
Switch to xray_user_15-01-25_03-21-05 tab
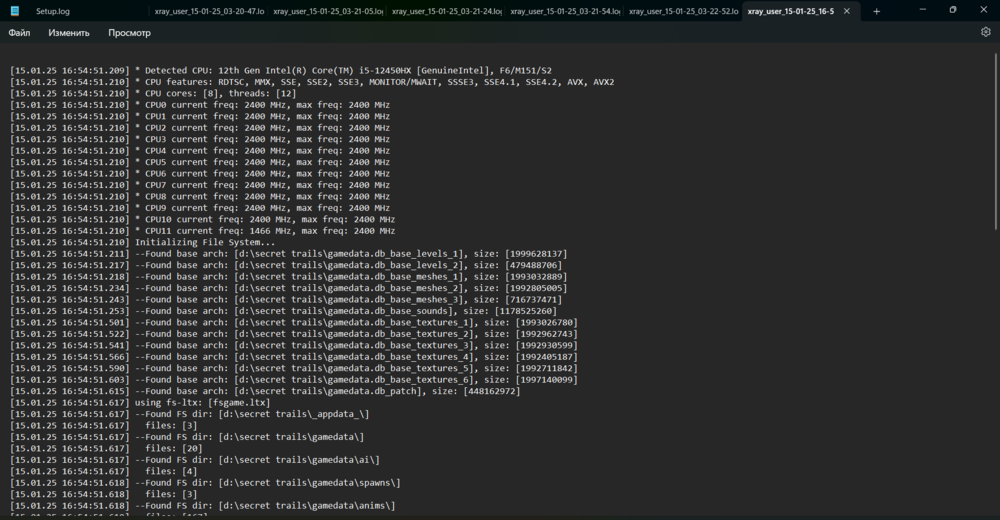pyautogui.click(x=328, y=11)
